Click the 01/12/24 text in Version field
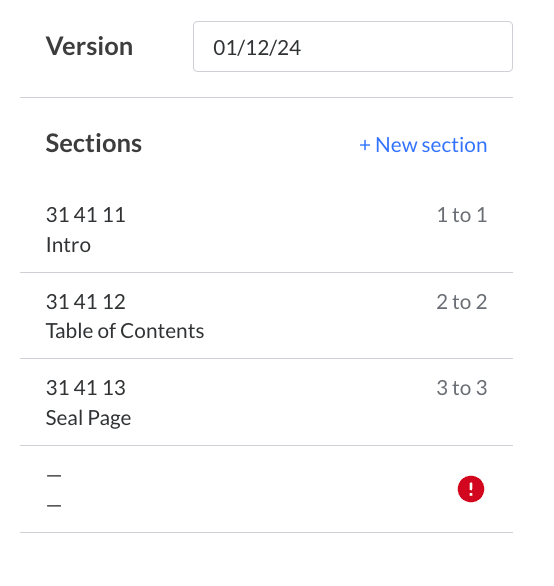The width and height of the screenshot is (554, 586). pyautogui.click(x=257, y=48)
